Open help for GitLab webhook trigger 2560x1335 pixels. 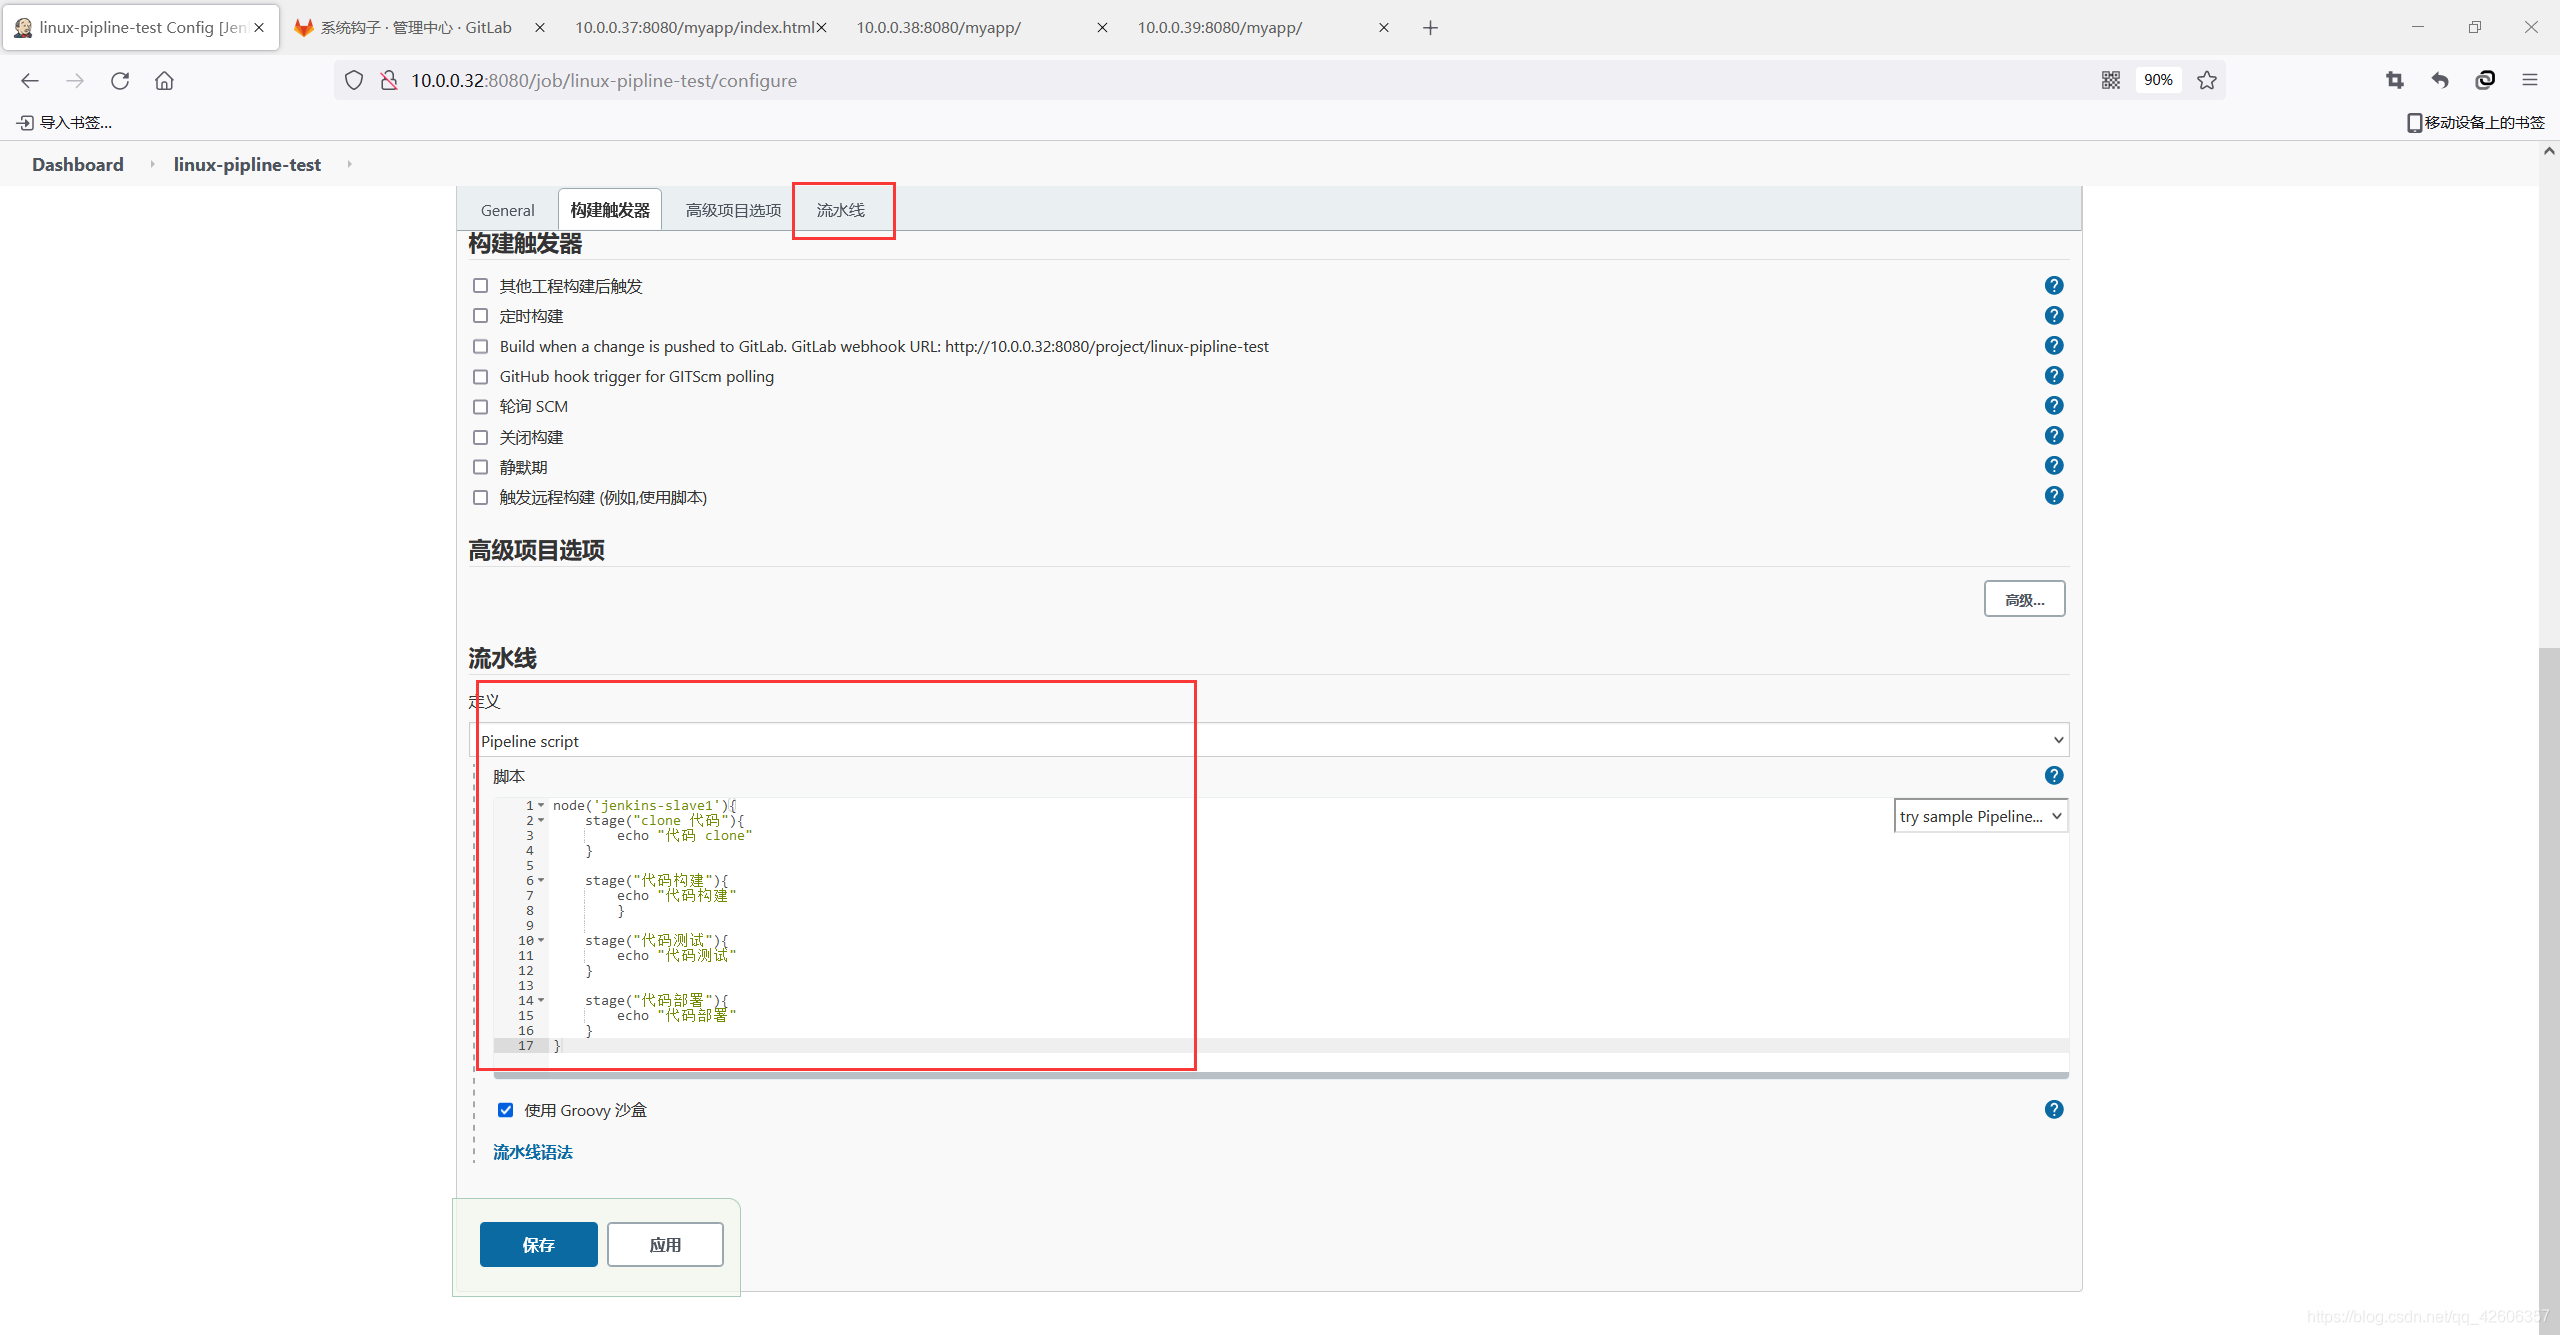(x=2054, y=345)
